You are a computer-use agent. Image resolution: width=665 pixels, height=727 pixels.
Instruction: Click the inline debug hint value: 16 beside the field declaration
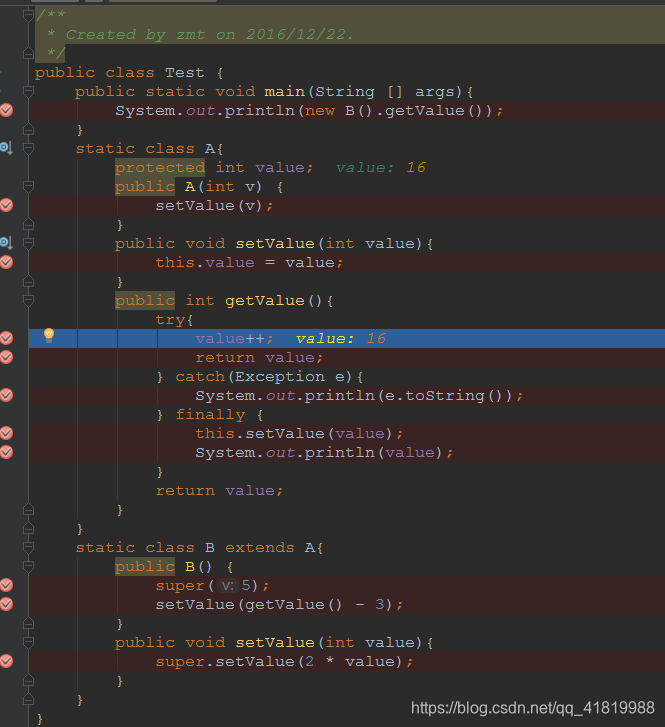(381, 167)
